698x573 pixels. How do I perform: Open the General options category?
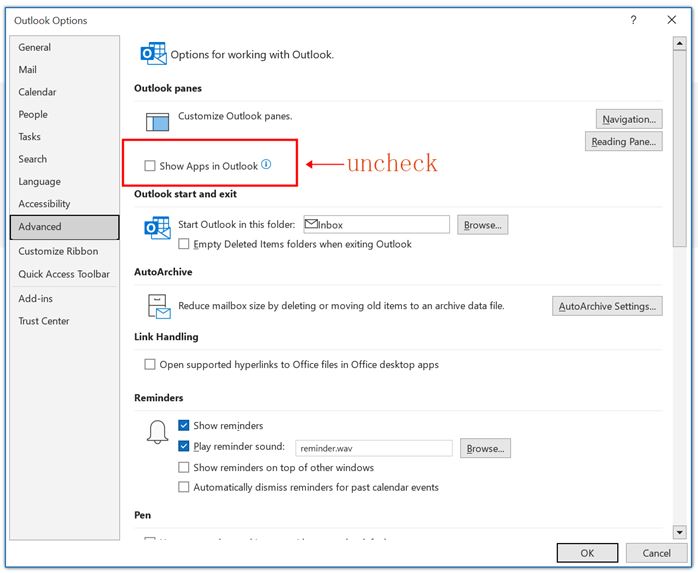coord(65,47)
